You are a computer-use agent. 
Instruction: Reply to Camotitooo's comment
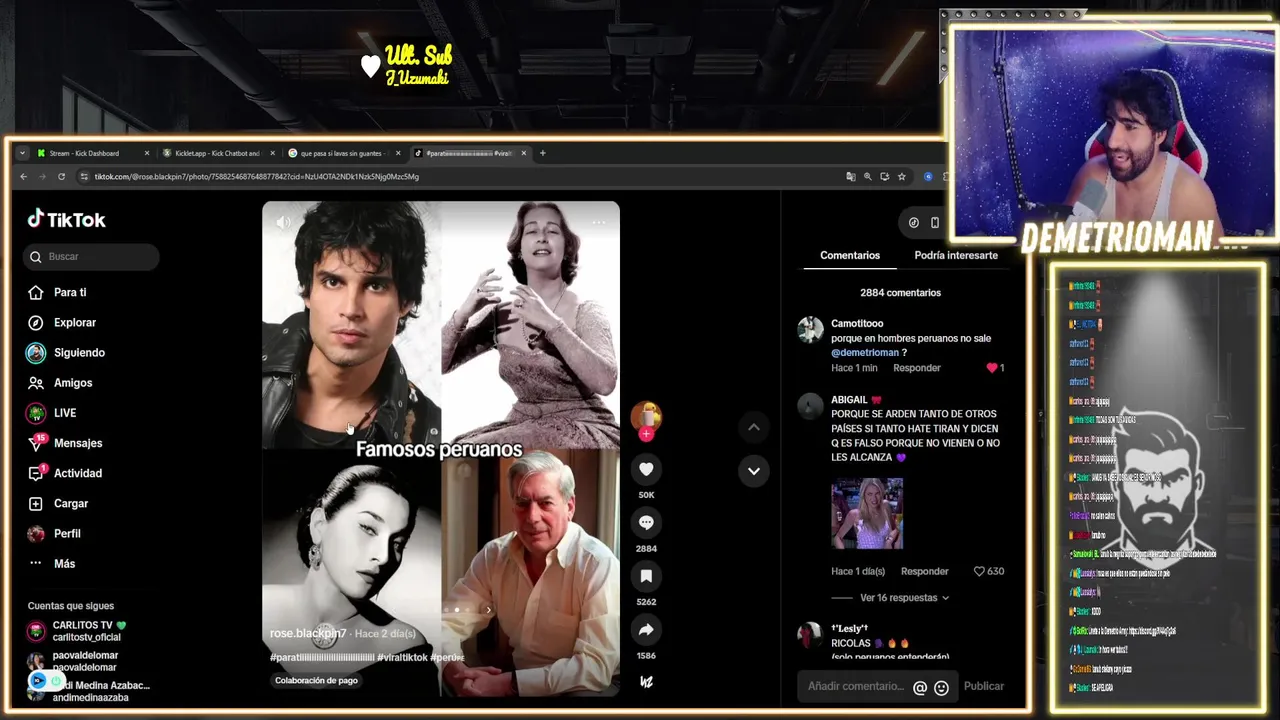pyautogui.click(x=917, y=368)
